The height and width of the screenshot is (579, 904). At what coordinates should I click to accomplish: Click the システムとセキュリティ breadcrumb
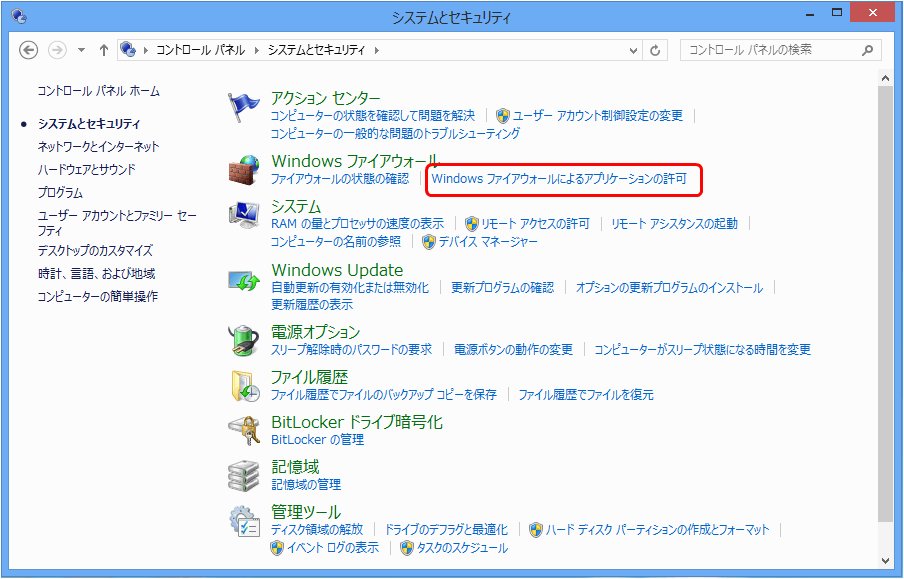(x=317, y=50)
